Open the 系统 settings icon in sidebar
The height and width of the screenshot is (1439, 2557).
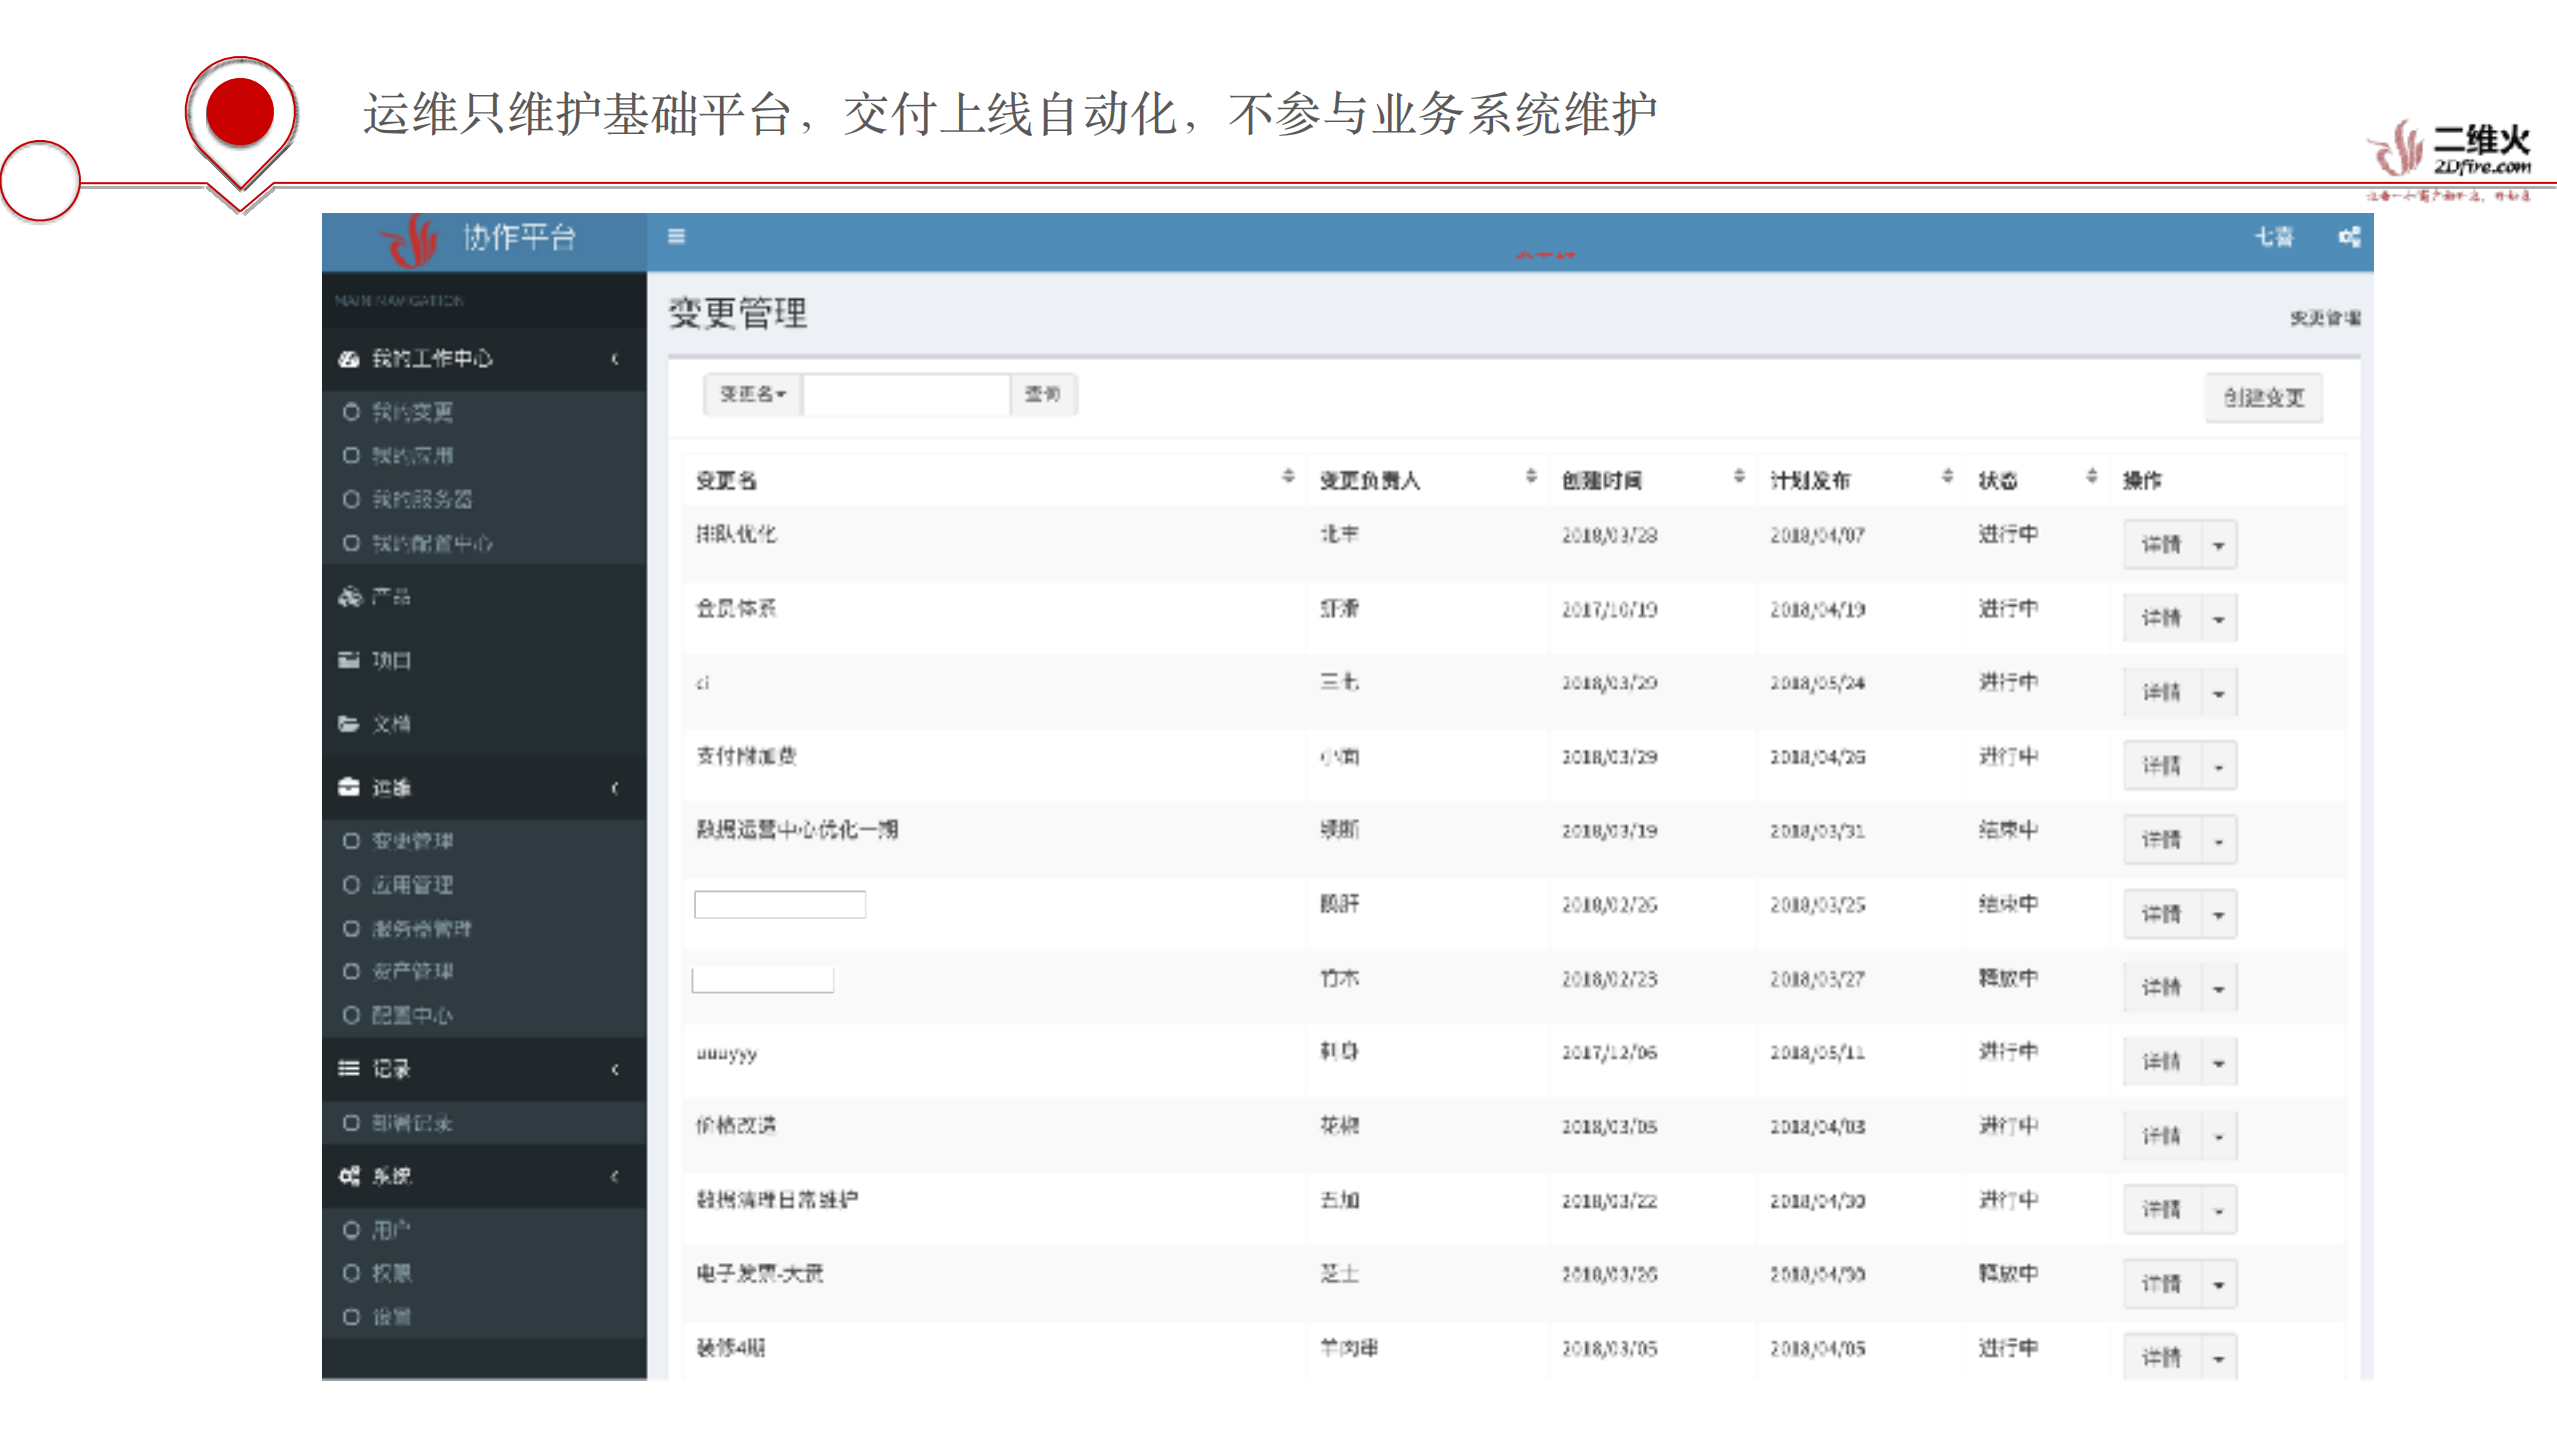(348, 1176)
